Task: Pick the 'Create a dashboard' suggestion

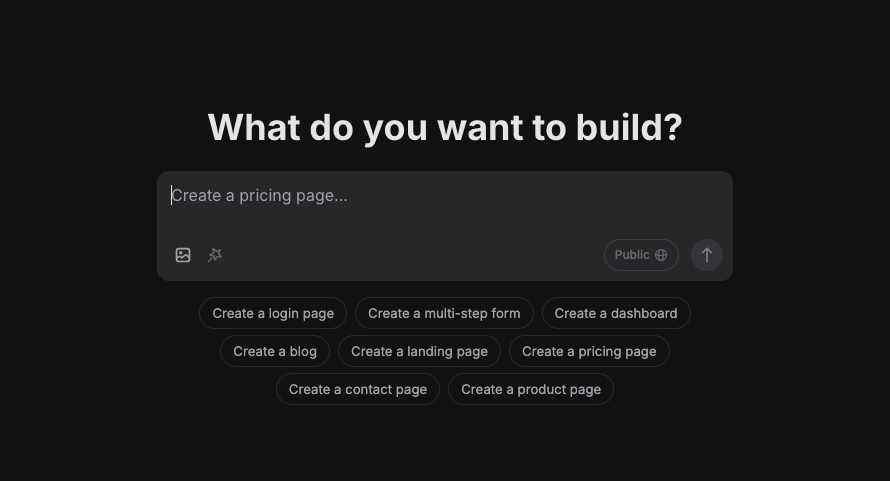Action: tap(616, 313)
